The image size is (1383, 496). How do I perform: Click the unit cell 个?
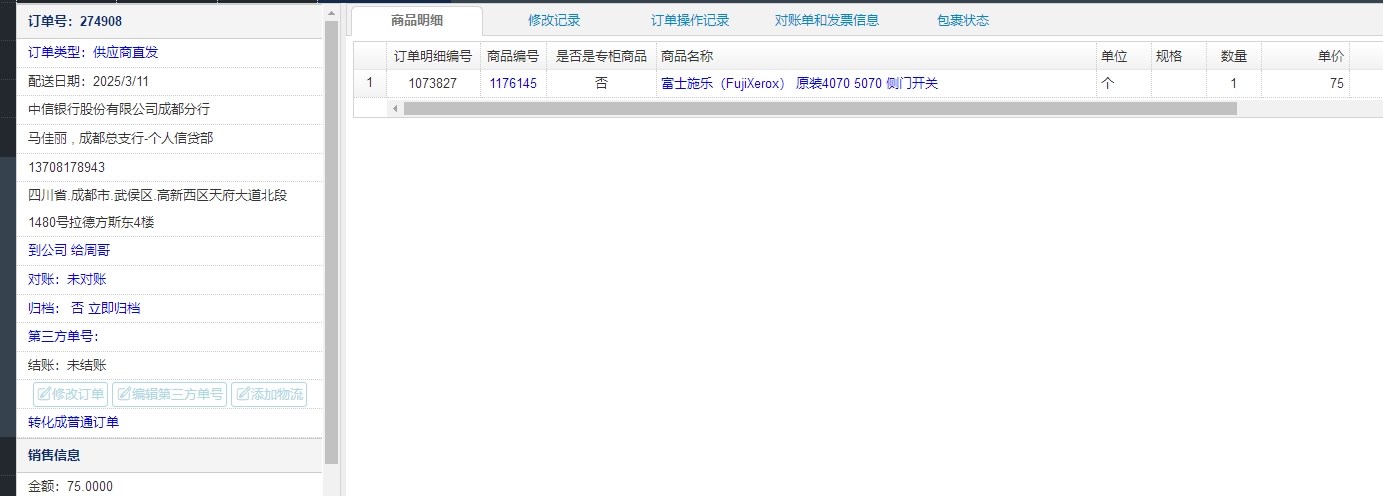(x=1123, y=84)
